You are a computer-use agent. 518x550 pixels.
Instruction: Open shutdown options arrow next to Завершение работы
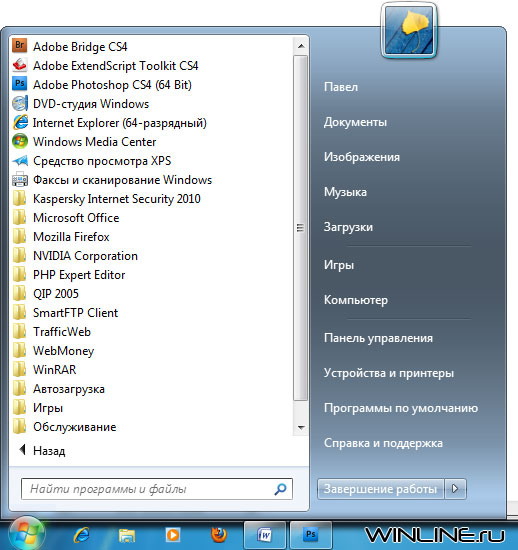point(455,489)
